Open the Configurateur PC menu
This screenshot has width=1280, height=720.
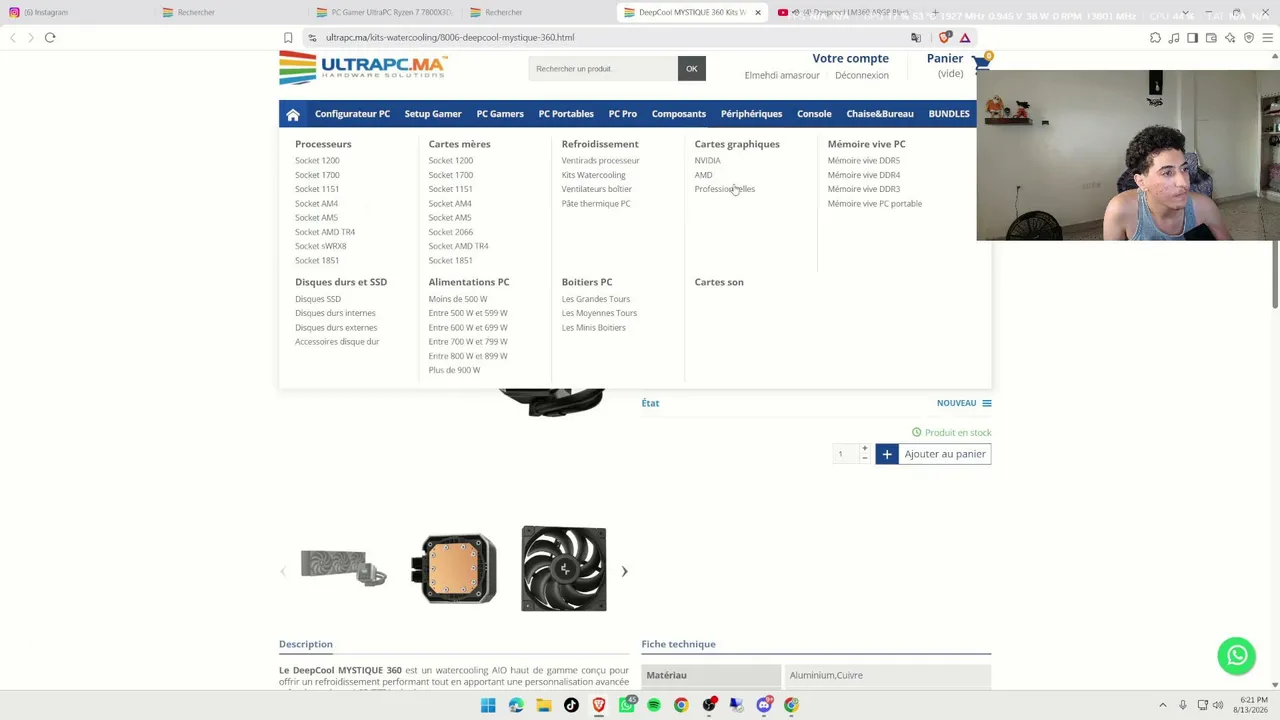click(352, 114)
